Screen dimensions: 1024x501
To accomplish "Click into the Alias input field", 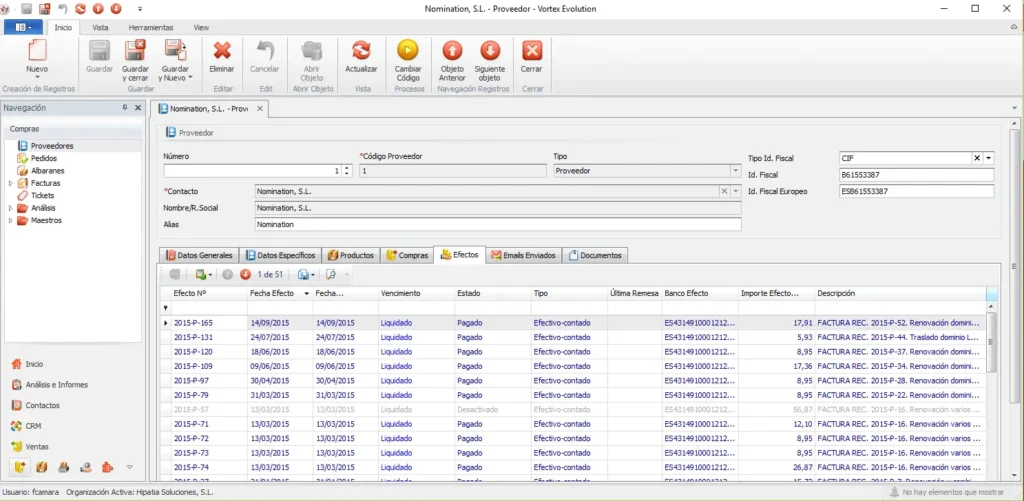I will [498, 224].
